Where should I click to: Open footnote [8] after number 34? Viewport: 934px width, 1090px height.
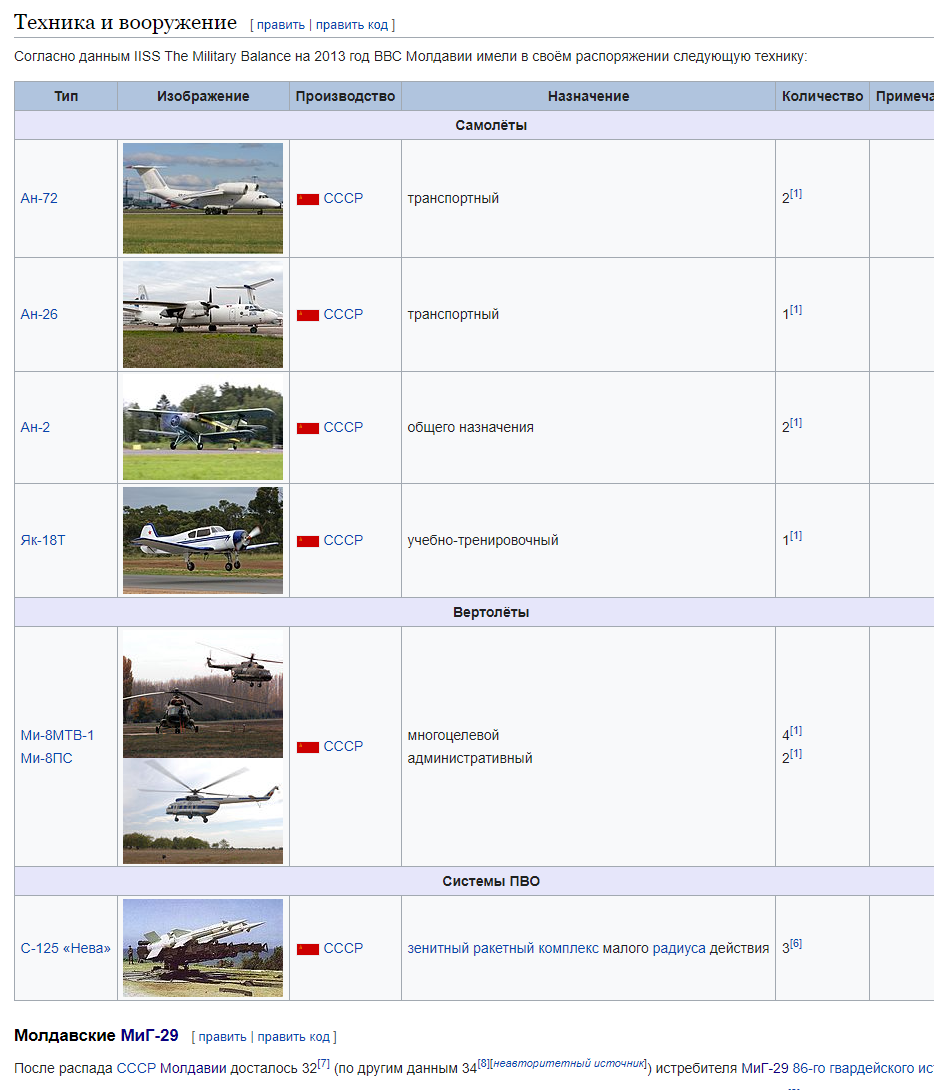(483, 1064)
